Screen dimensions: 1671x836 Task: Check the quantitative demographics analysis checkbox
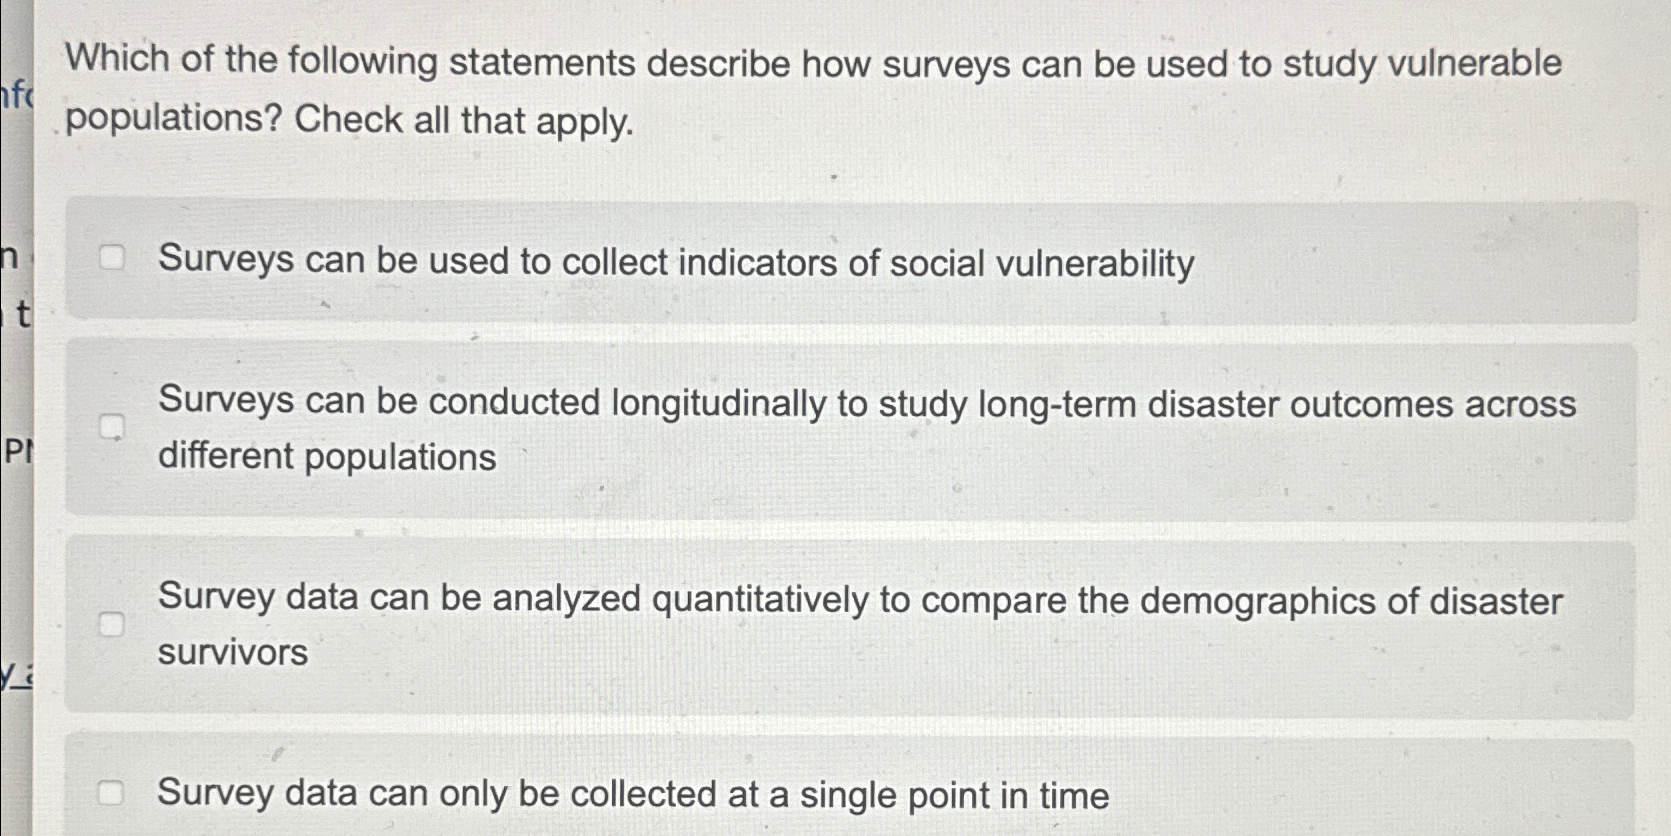[112, 623]
